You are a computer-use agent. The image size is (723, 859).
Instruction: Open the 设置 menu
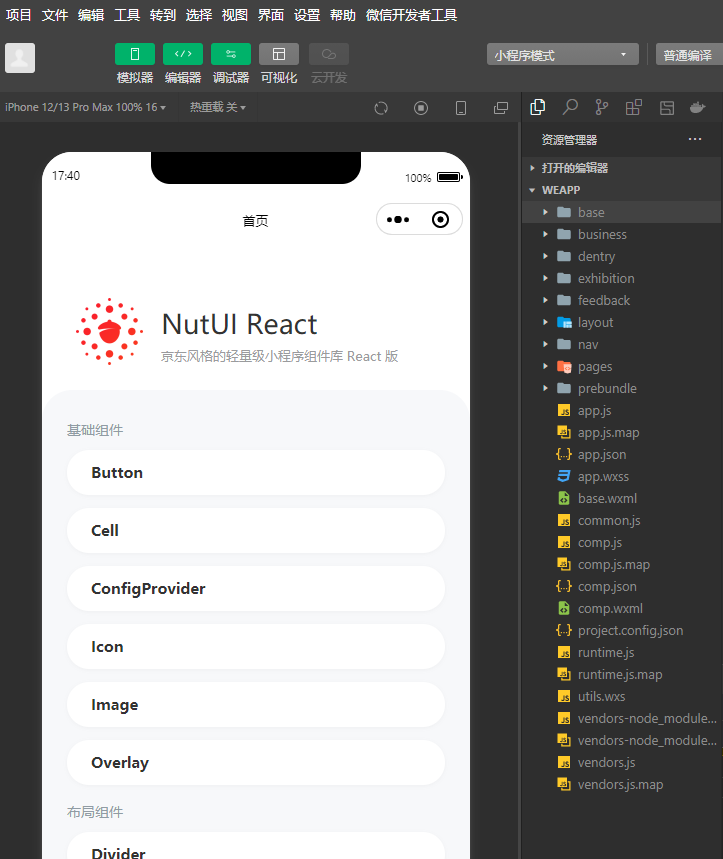tap(307, 15)
